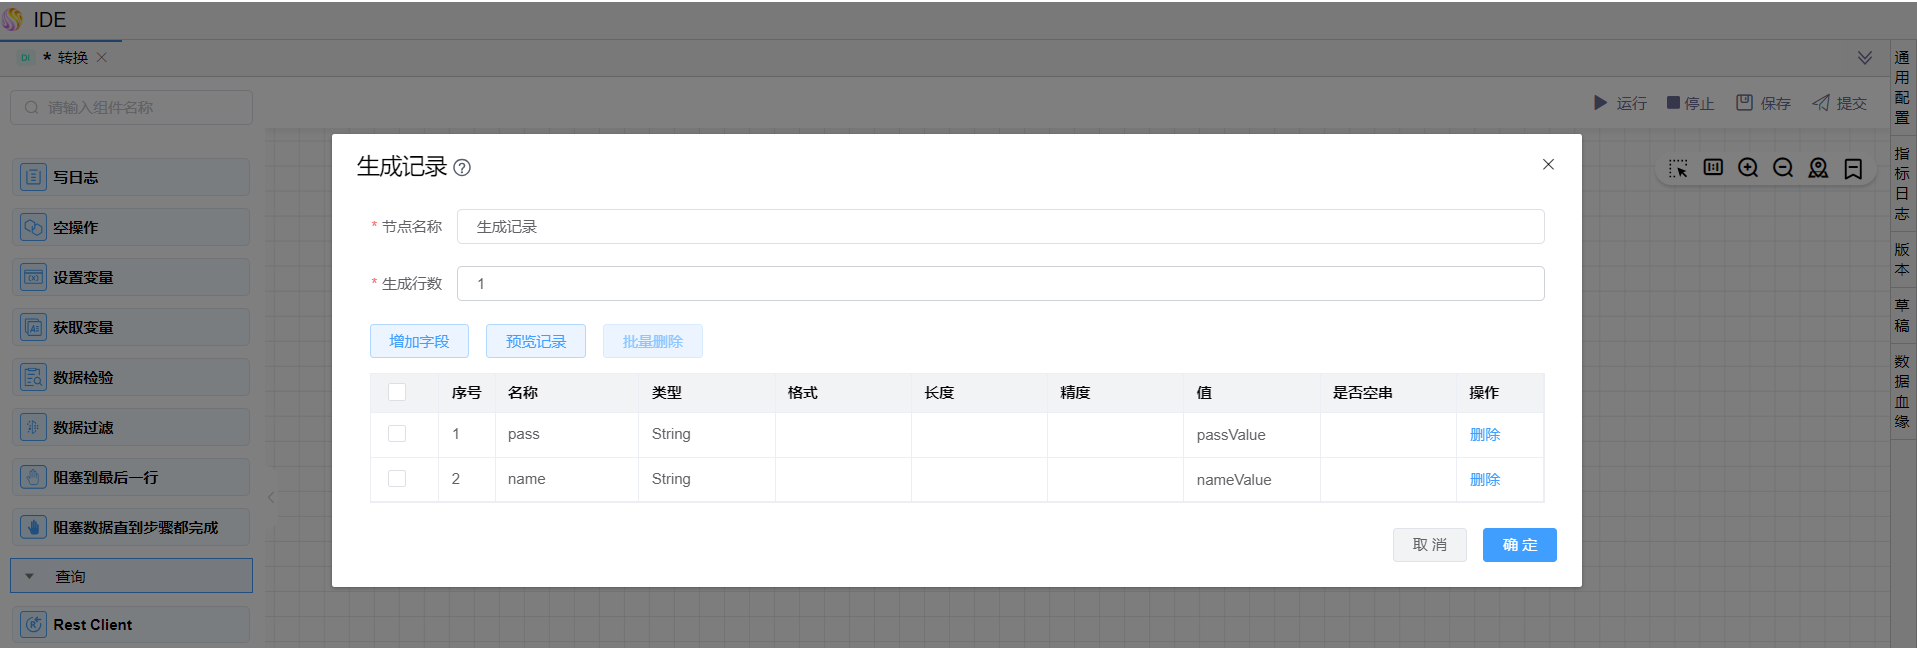This screenshot has width=1917, height=648.
Task: Collapse the left component panel arrow
Action: tap(271, 497)
